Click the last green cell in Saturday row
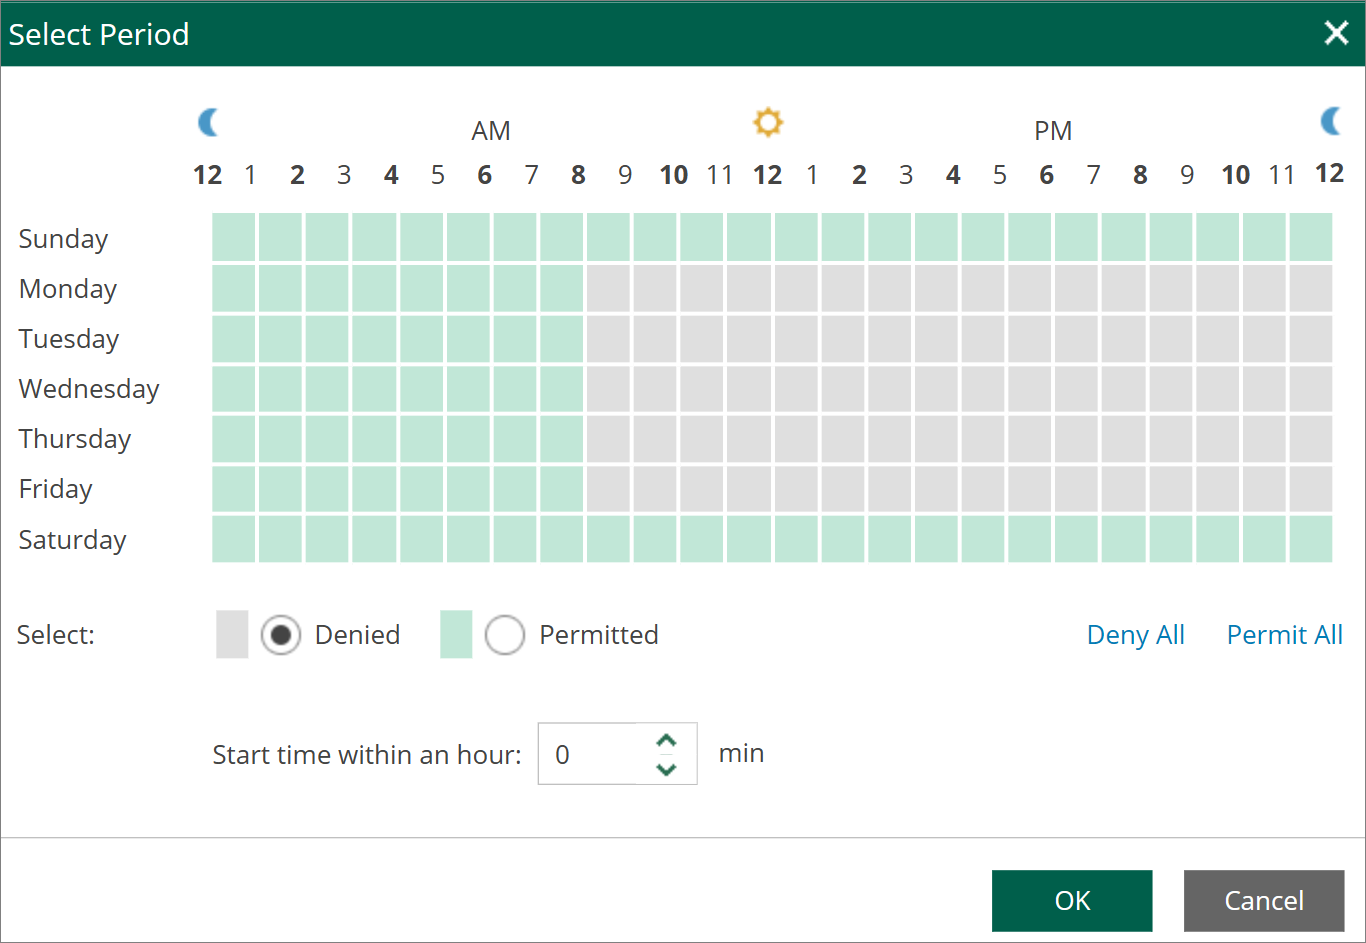 [x=1310, y=539]
